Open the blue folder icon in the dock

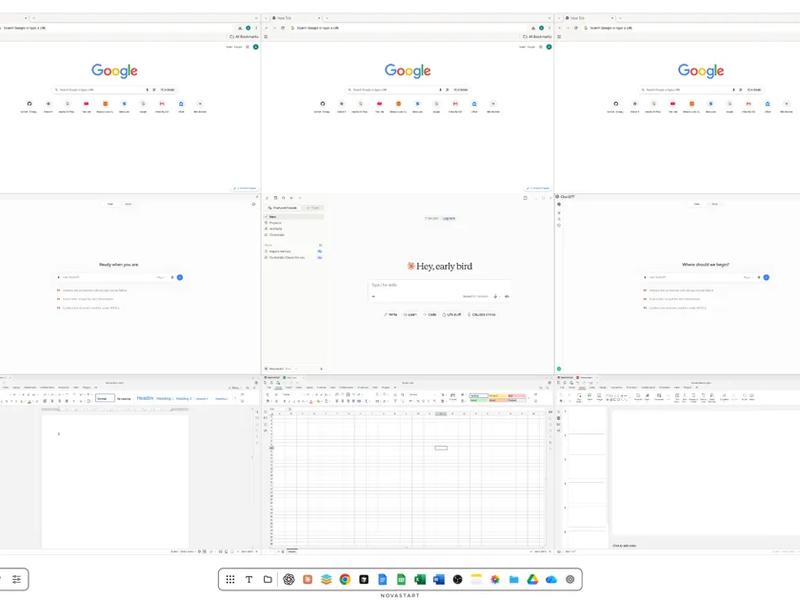pyautogui.click(x=514, y=579)
